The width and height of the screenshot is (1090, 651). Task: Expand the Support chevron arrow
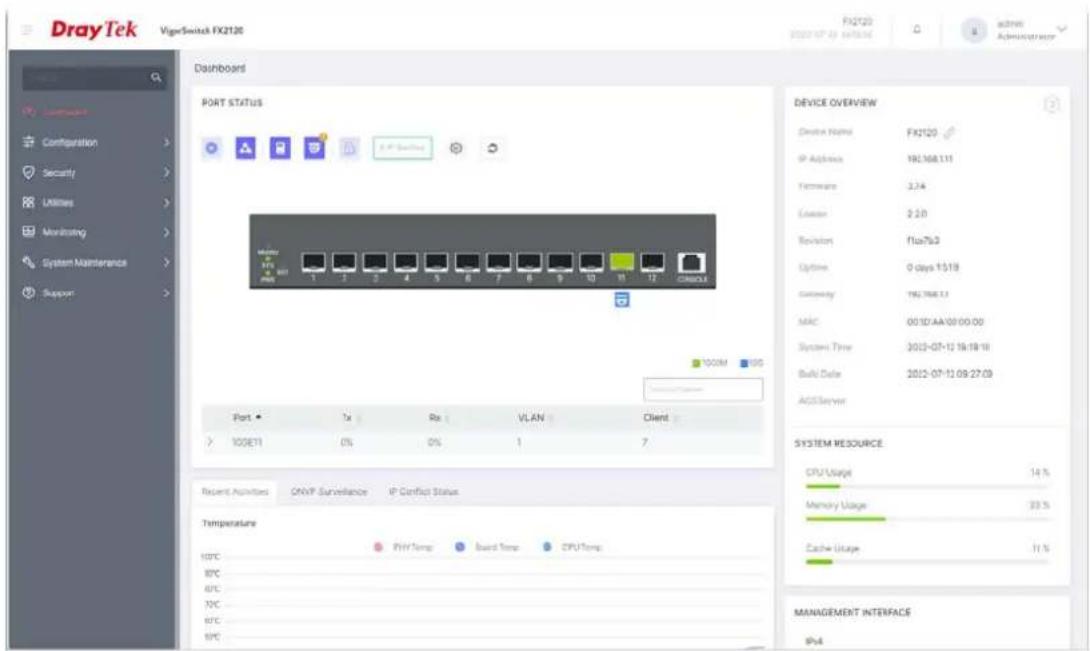[166, 294]
